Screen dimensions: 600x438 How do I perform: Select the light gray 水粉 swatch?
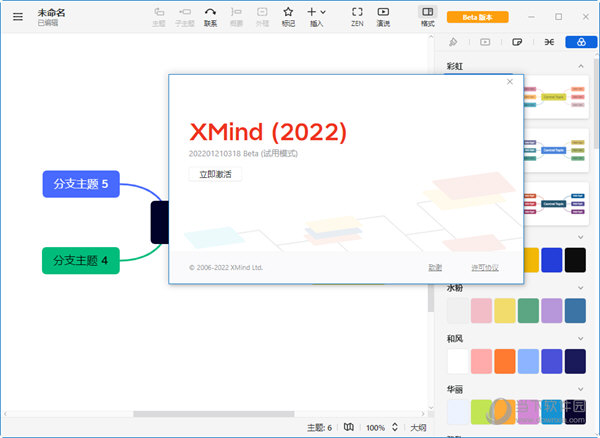(x=458, y=311)
